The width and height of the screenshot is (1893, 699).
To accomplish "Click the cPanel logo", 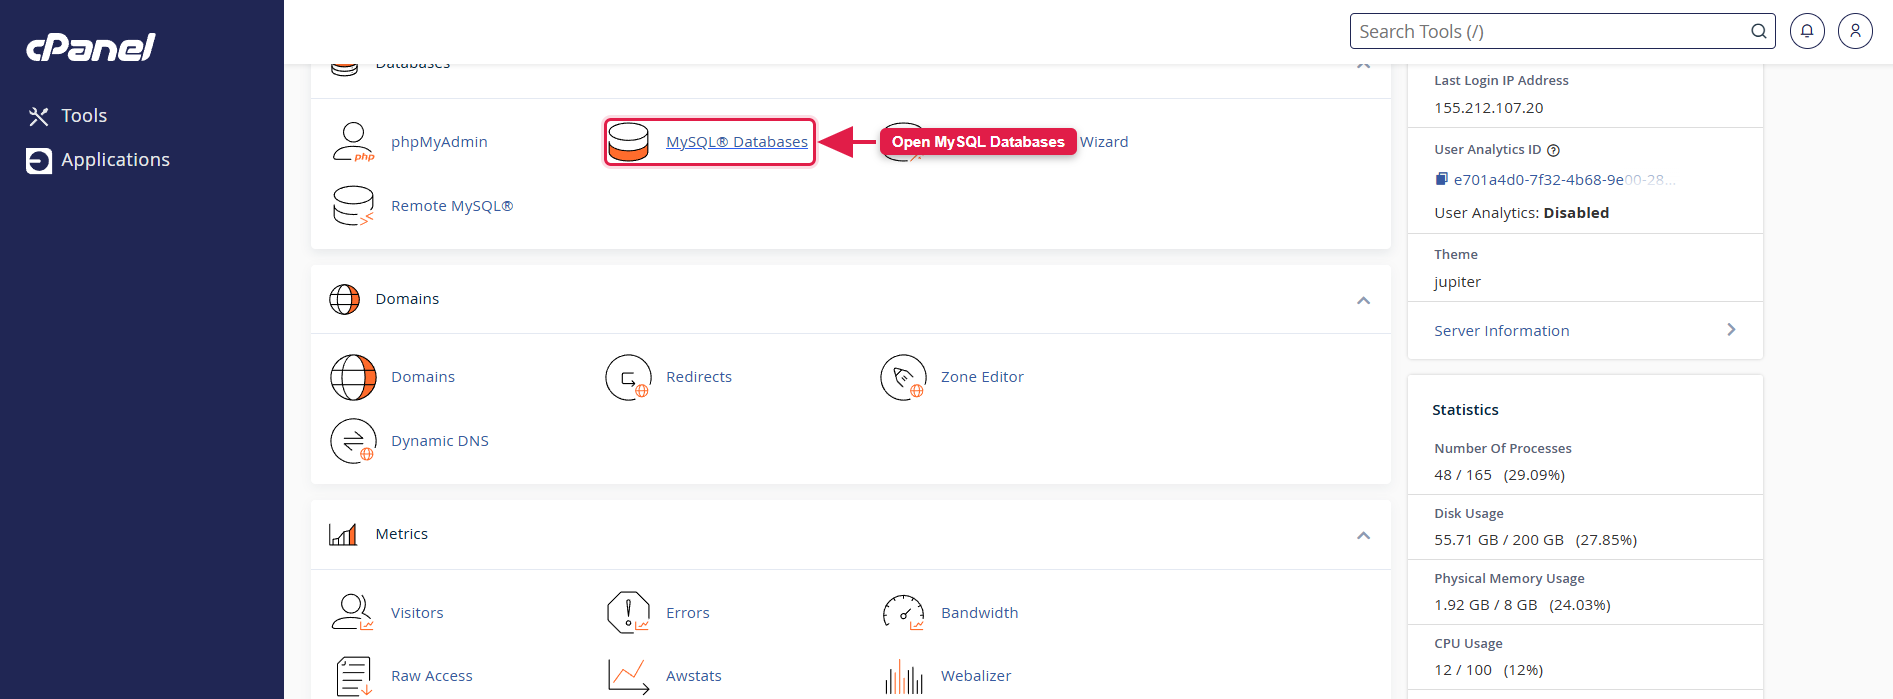I will click(91, 47).
